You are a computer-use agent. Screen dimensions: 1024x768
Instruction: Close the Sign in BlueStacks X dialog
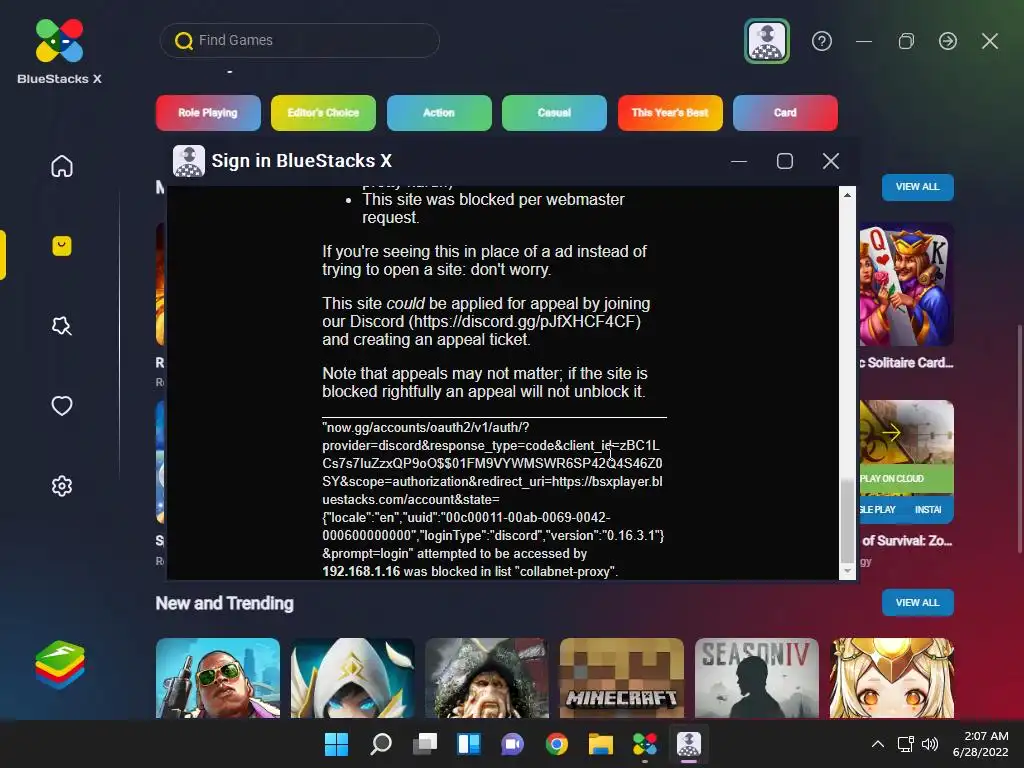pos(831,161)
